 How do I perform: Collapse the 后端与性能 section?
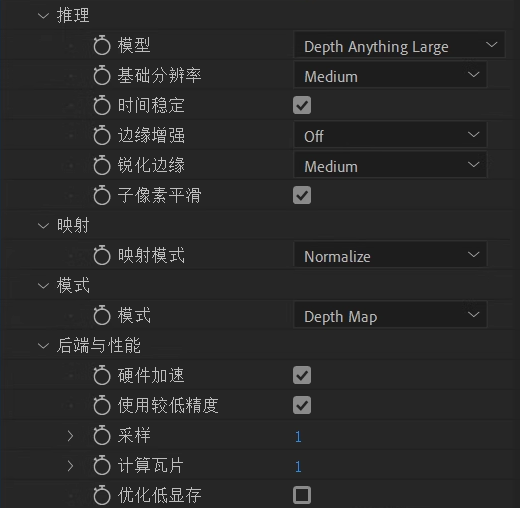click(43, 346)
